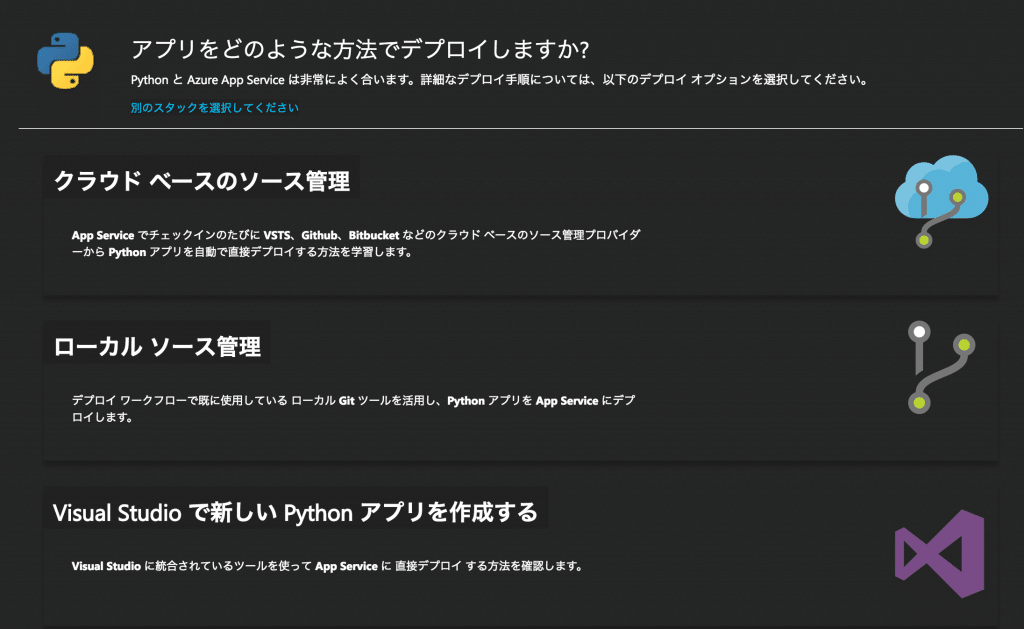
Task: Click text starting Python と Azure App Service は非常に
Action: point(500,80)
